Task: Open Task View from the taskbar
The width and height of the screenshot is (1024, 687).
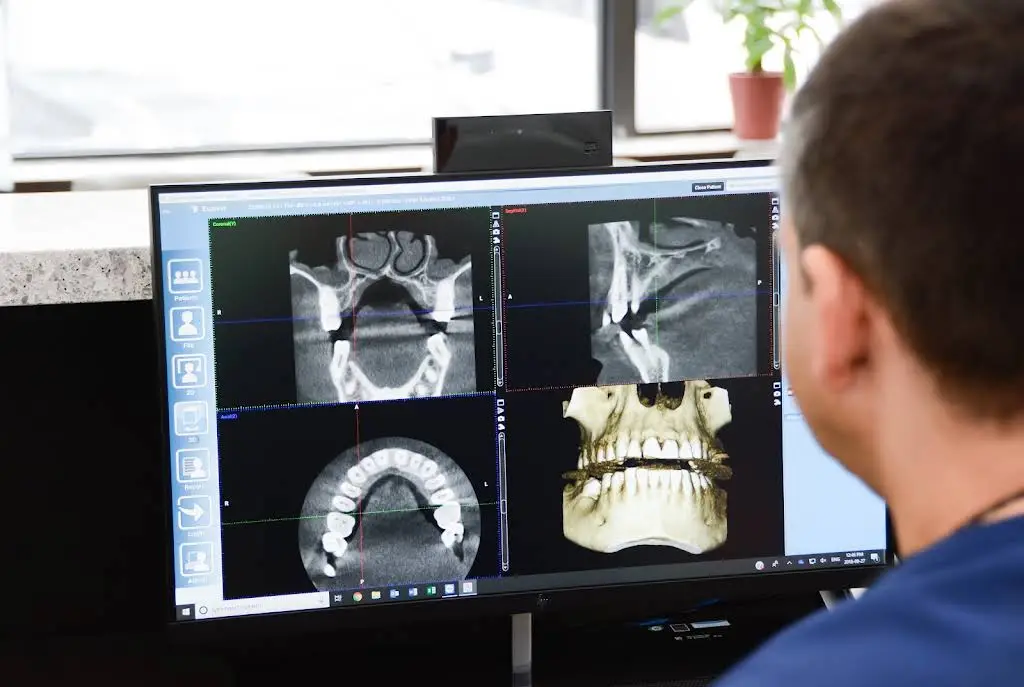Action: [x=338, y=598]
